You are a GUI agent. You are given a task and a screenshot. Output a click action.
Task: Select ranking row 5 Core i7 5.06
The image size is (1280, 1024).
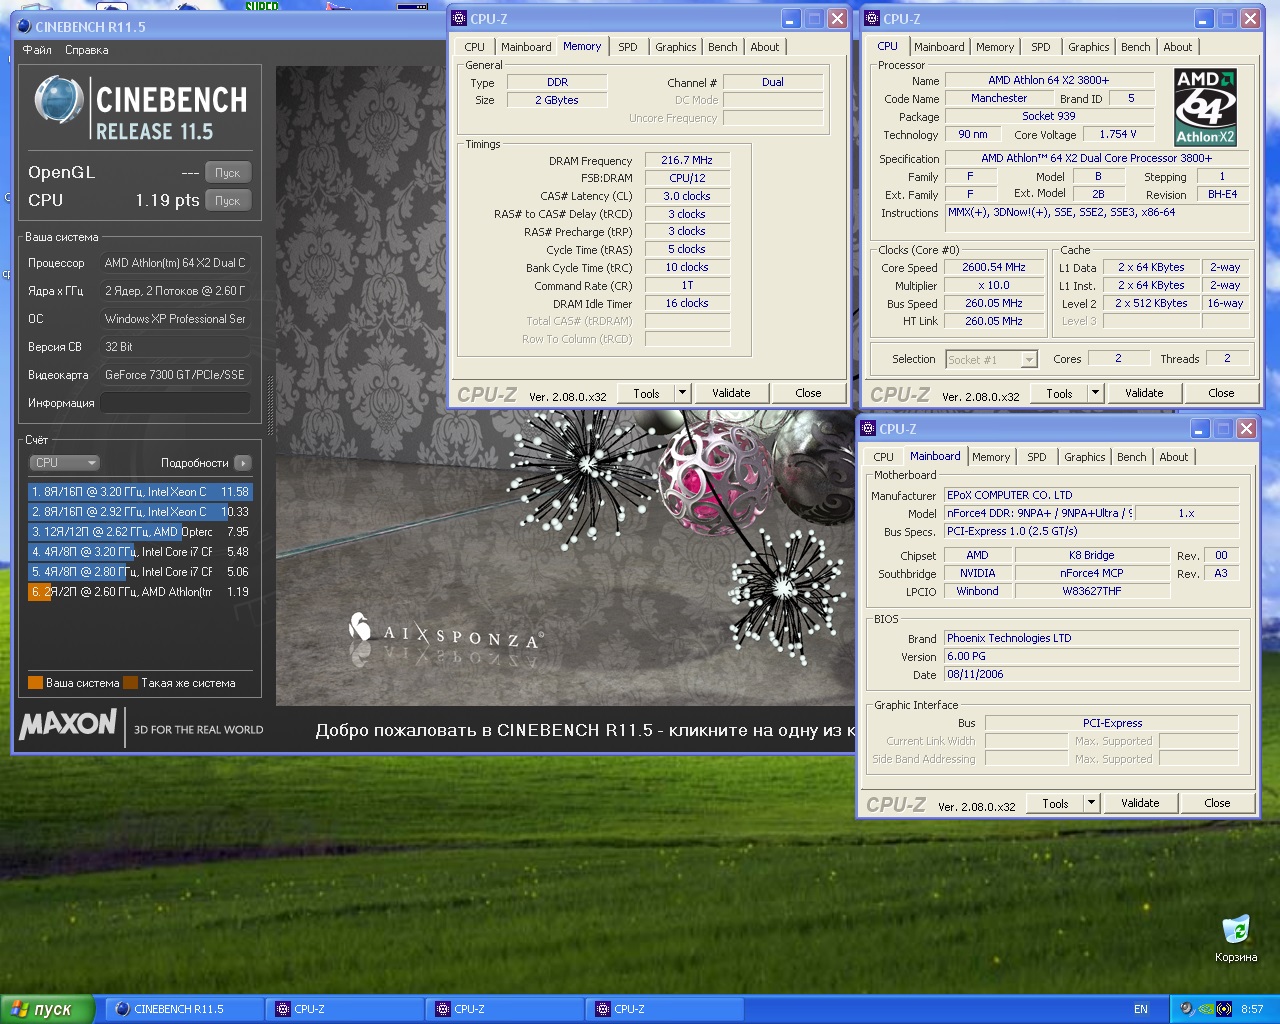pos(140,572)
